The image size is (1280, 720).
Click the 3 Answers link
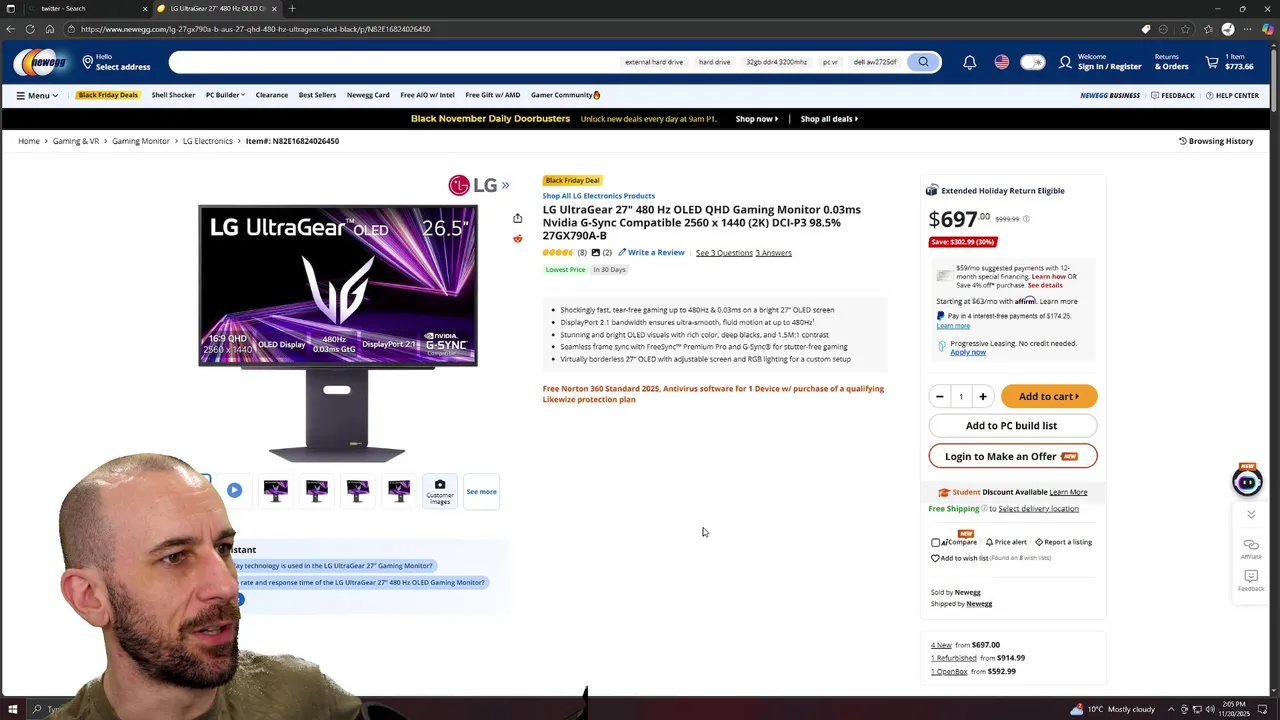coord(773,253)
